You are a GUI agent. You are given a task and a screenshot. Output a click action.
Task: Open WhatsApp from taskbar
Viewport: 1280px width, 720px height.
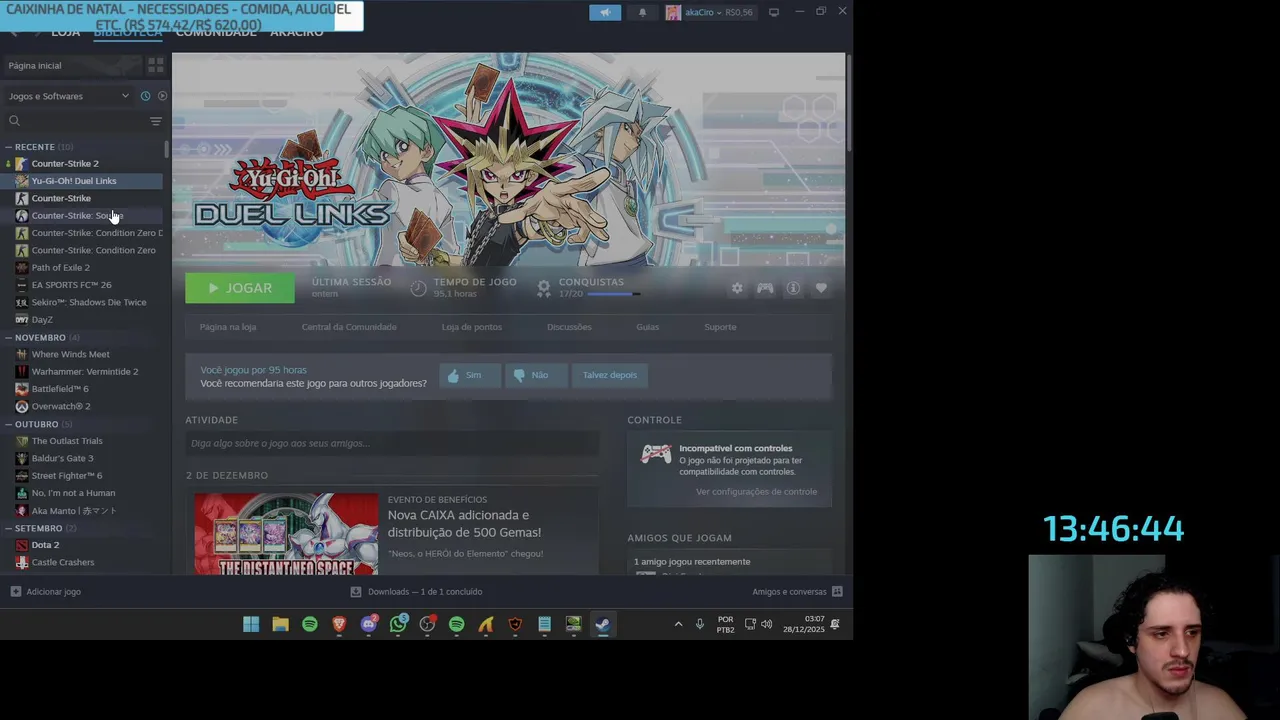[x=398, y=624]
